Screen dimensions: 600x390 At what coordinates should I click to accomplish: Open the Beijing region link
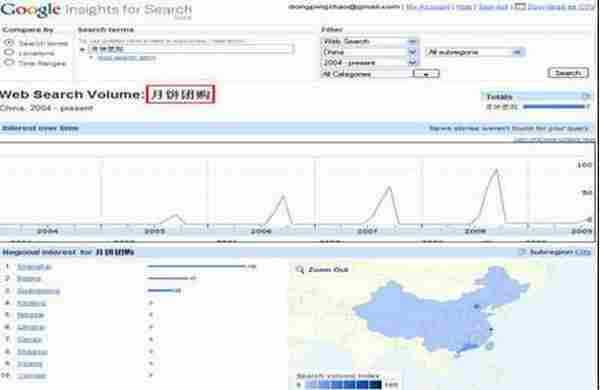click(29, 279)
